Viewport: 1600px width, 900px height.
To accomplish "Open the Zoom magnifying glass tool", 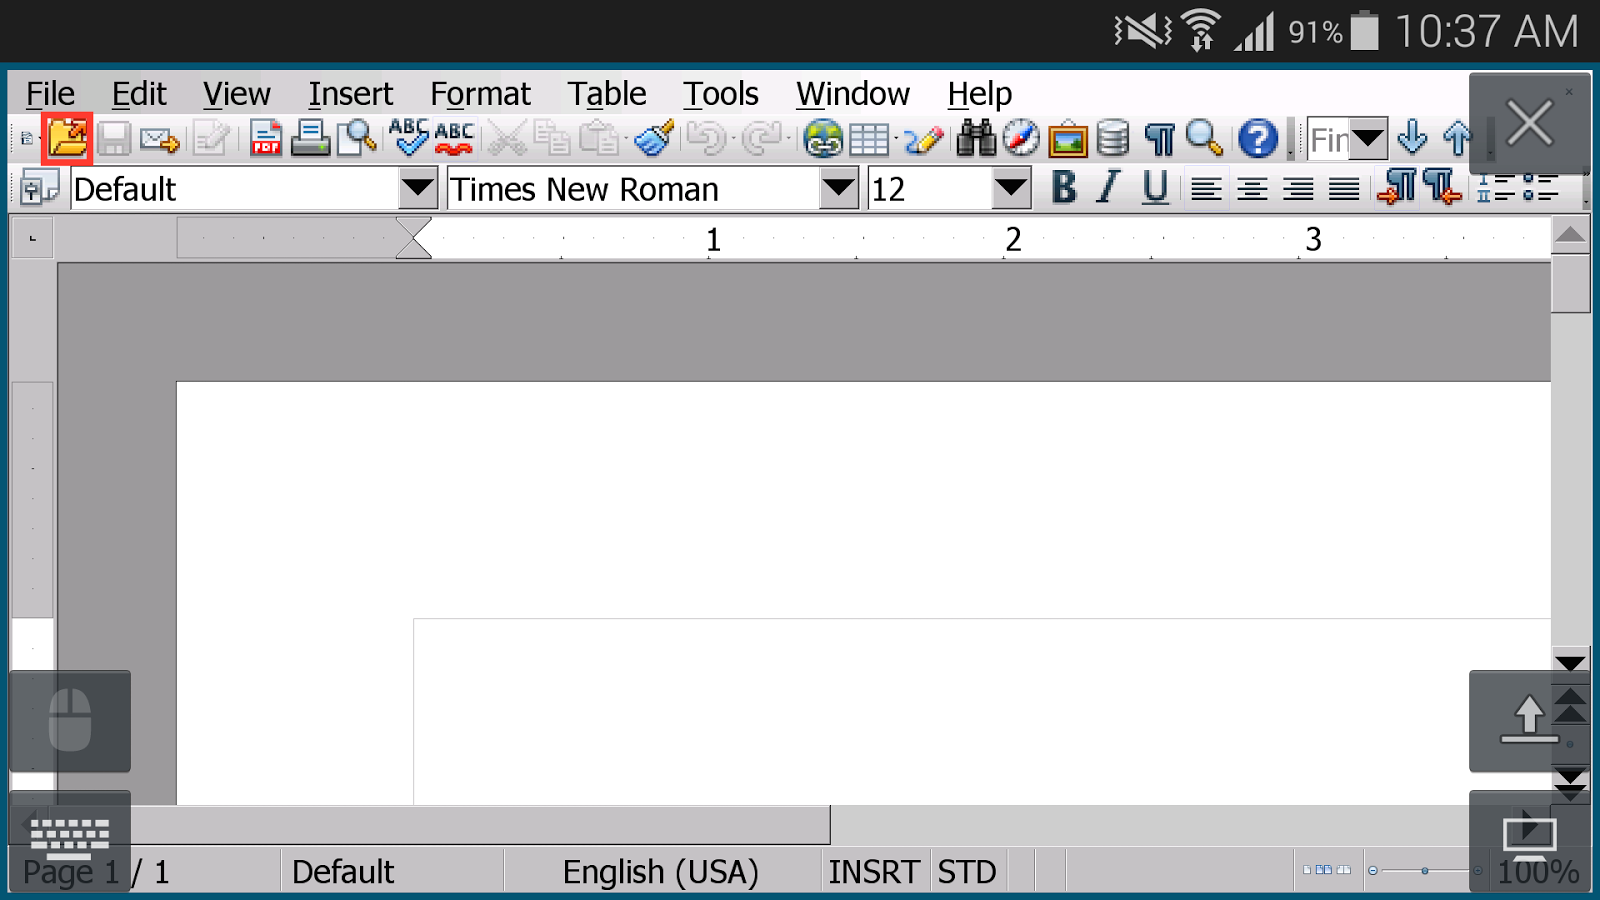I will click(1204, 138).
